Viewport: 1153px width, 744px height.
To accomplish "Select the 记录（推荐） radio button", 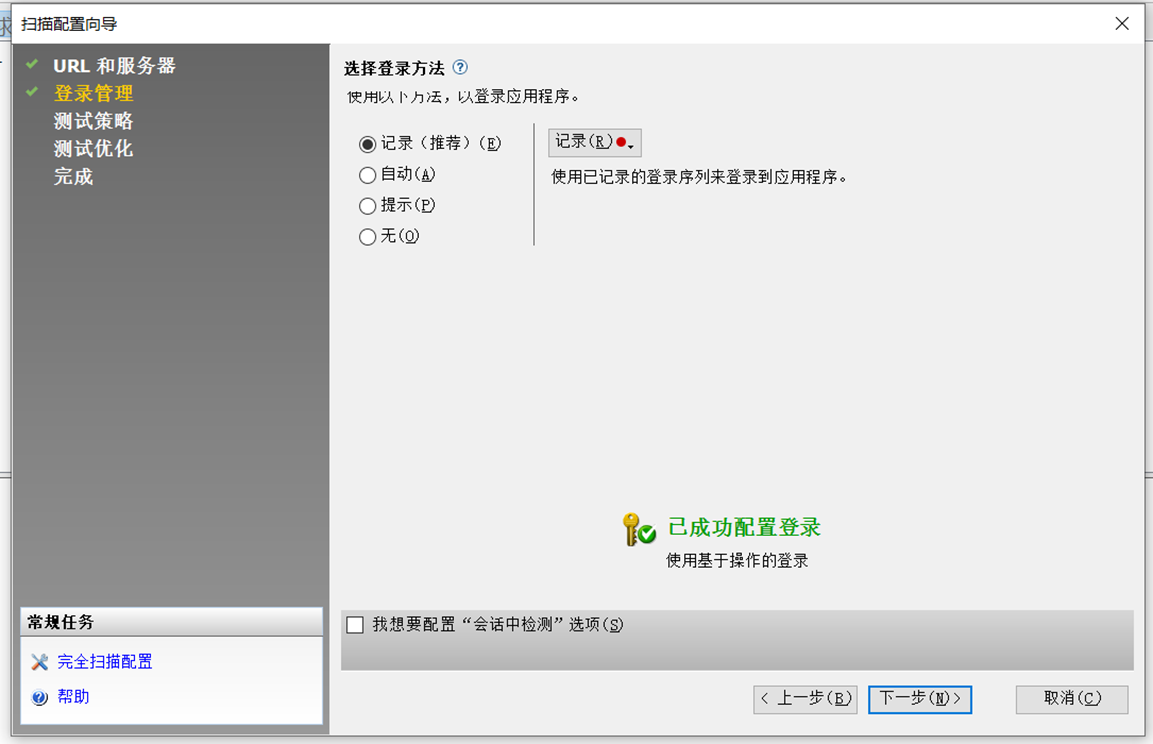I will coord(367,143).
